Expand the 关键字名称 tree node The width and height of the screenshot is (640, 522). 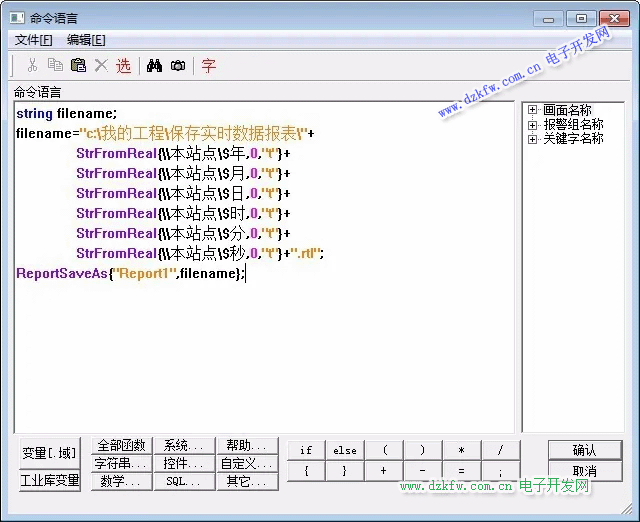tap(533, 139)
